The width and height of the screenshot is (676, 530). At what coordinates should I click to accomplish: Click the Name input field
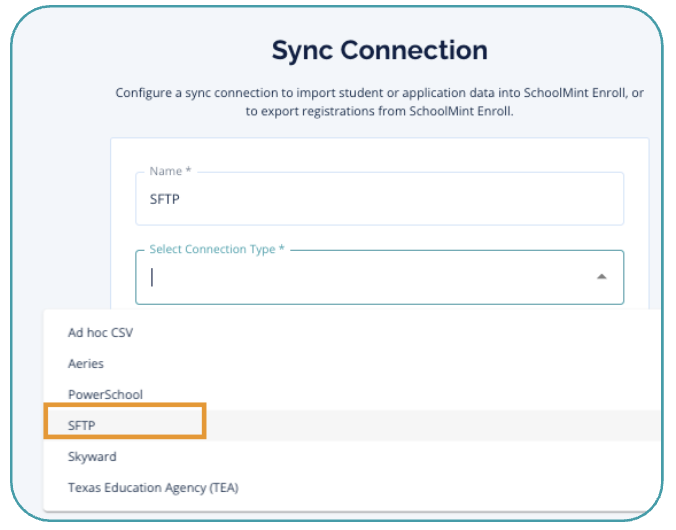tap(380, 199)
